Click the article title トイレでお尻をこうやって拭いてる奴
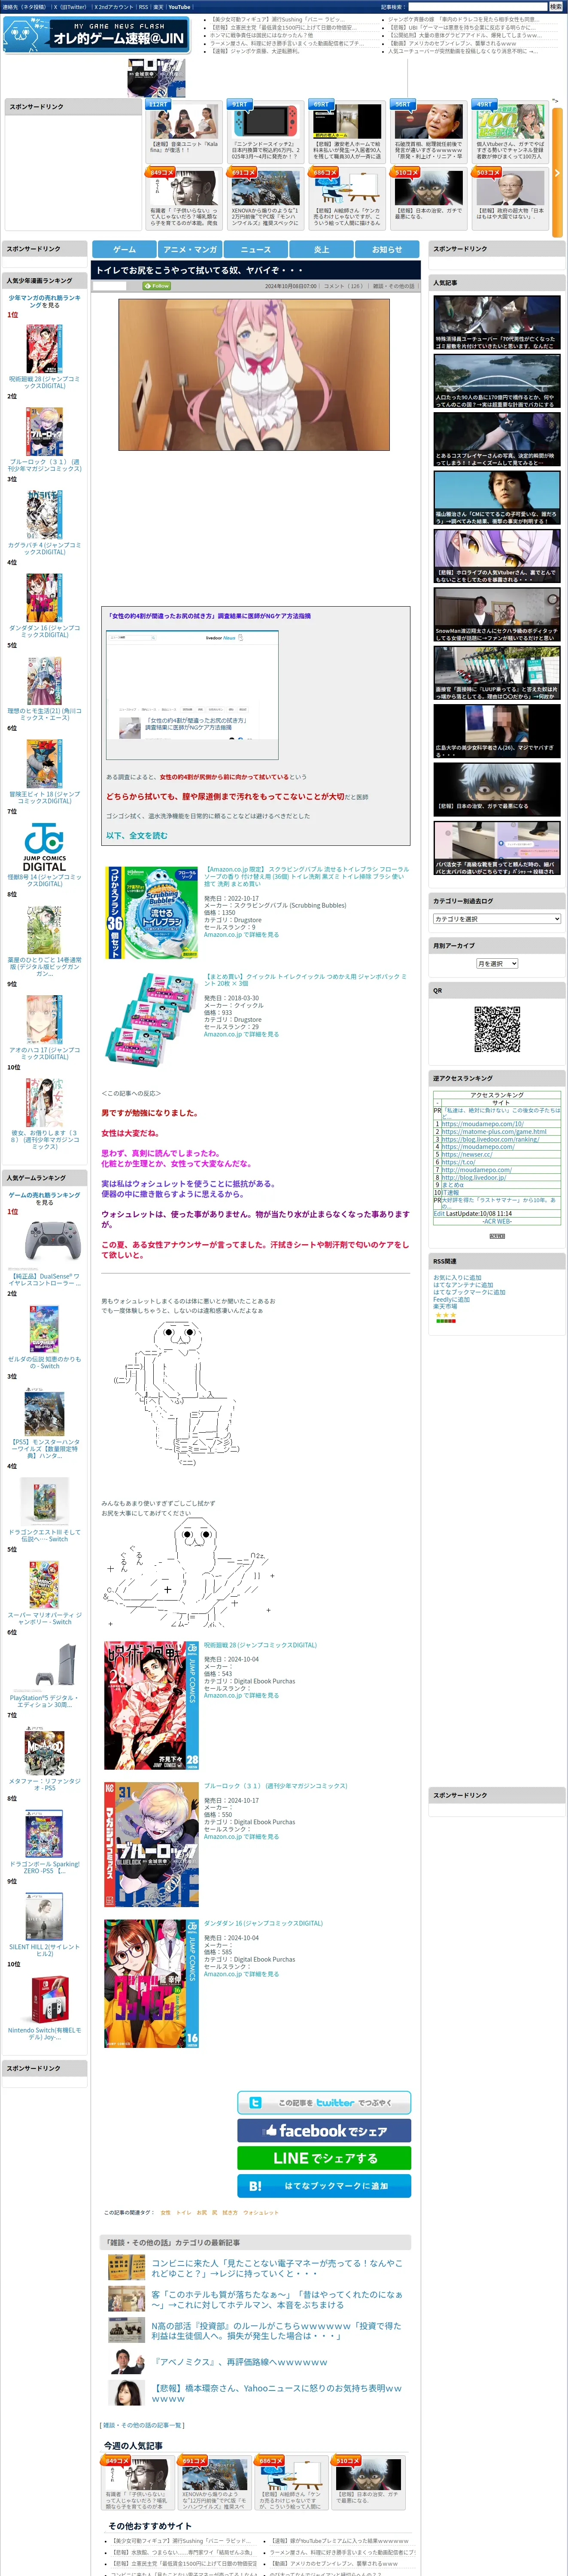This screenshot has width=568, height=2576. click(199, 270)
